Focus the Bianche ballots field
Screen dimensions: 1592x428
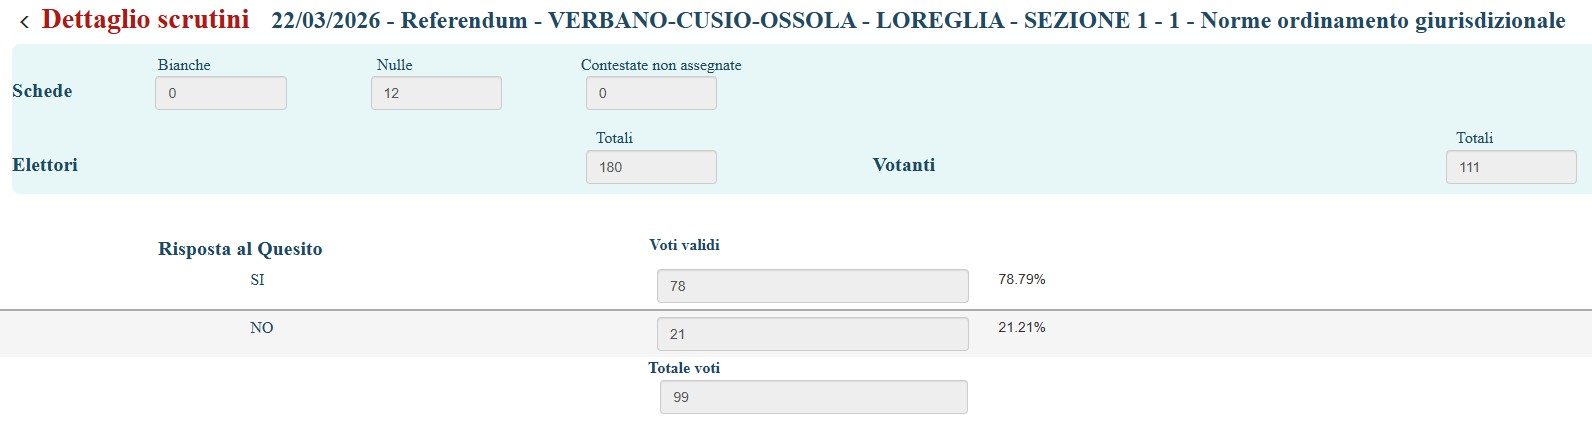pyautogui.click(x=221, y=93)
